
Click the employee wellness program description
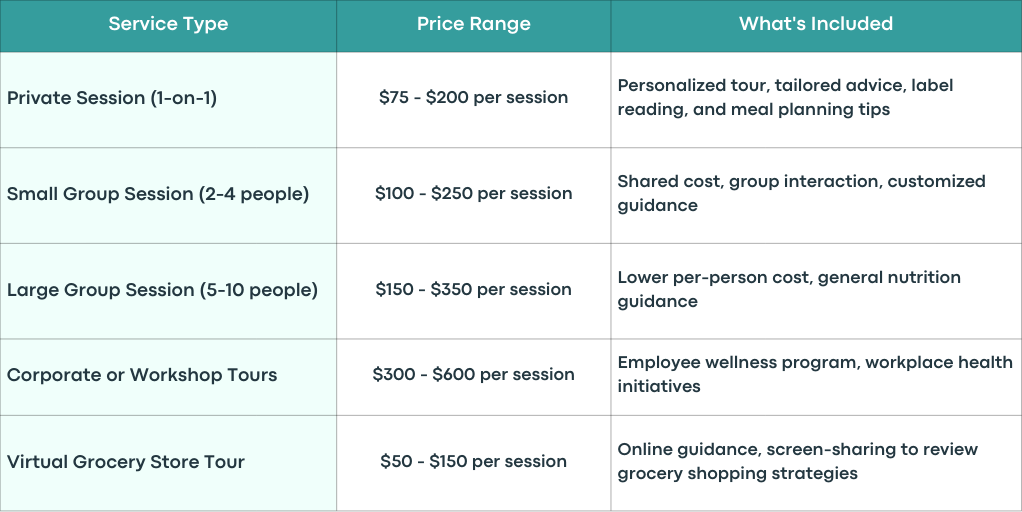[x=815, y=375]
